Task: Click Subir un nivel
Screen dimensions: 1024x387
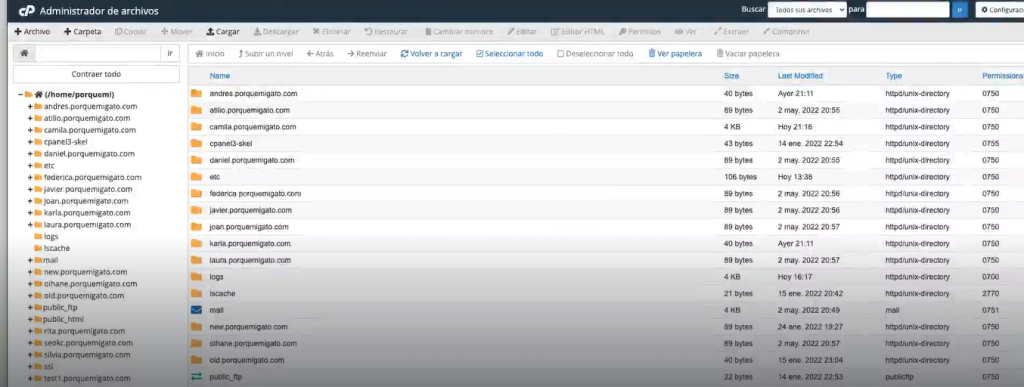Action: 265,54
